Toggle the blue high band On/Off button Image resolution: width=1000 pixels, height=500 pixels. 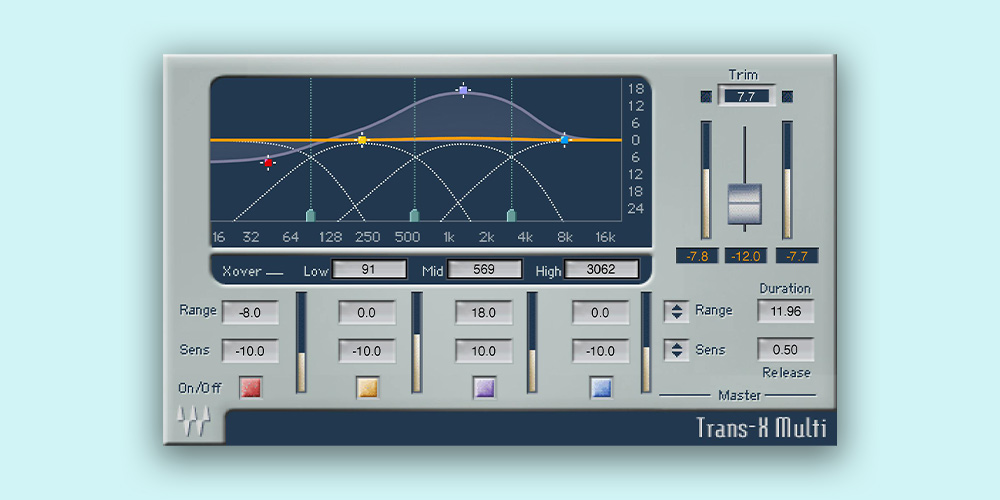pos(601,388)
